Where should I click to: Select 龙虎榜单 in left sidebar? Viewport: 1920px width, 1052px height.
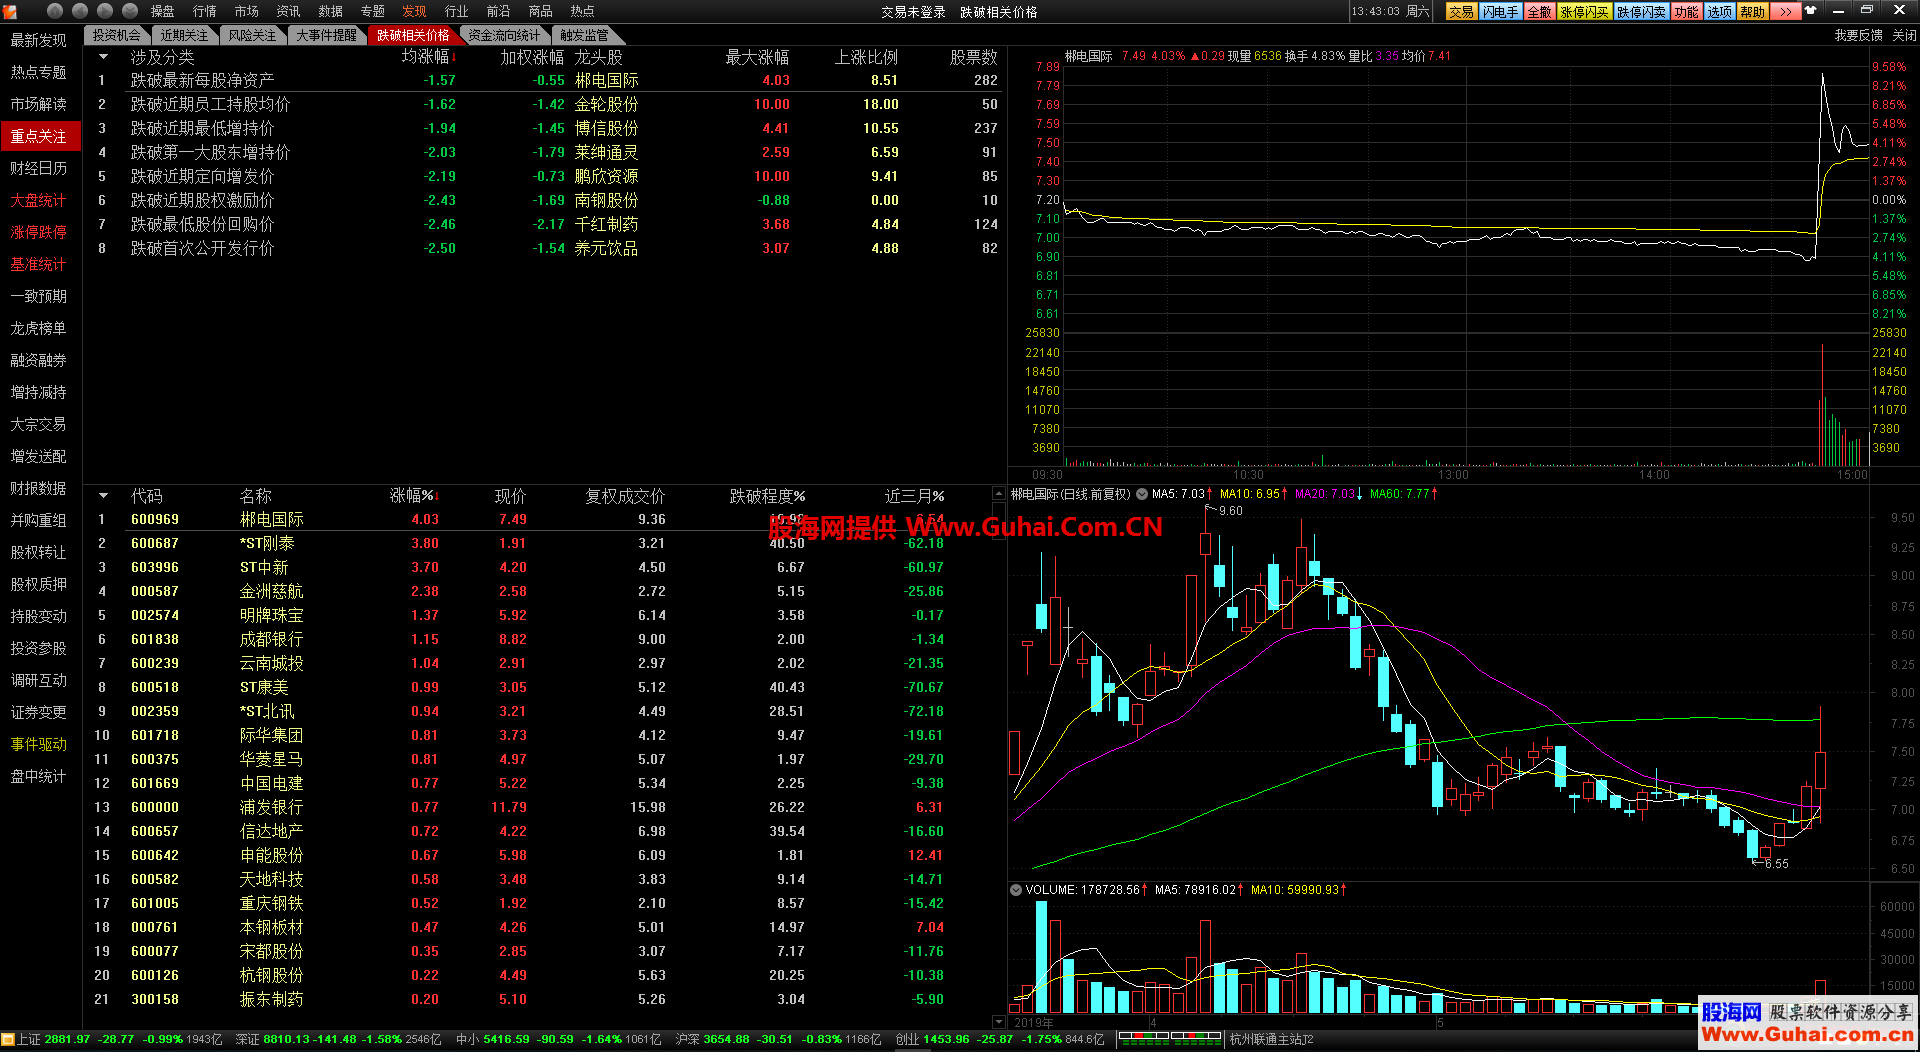tap(38, 328)
